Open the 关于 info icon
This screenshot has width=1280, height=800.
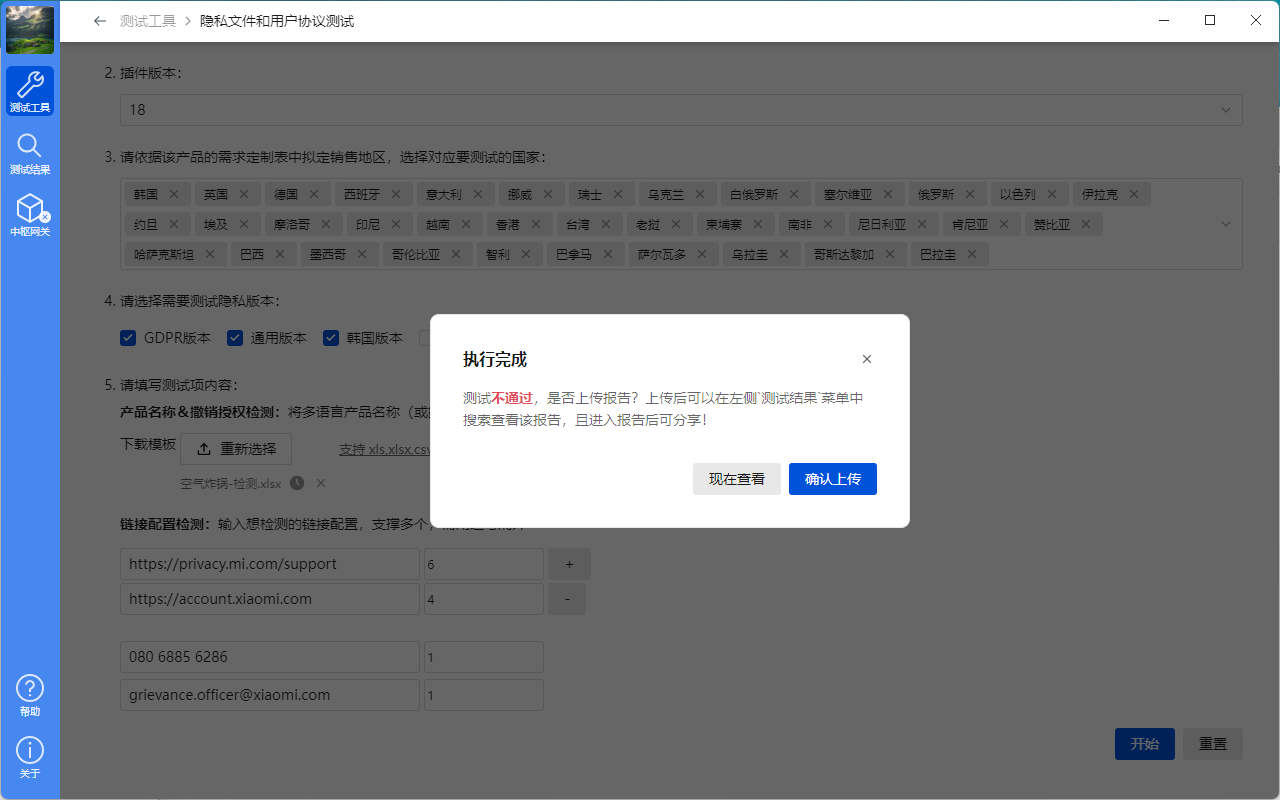[30, 757]
